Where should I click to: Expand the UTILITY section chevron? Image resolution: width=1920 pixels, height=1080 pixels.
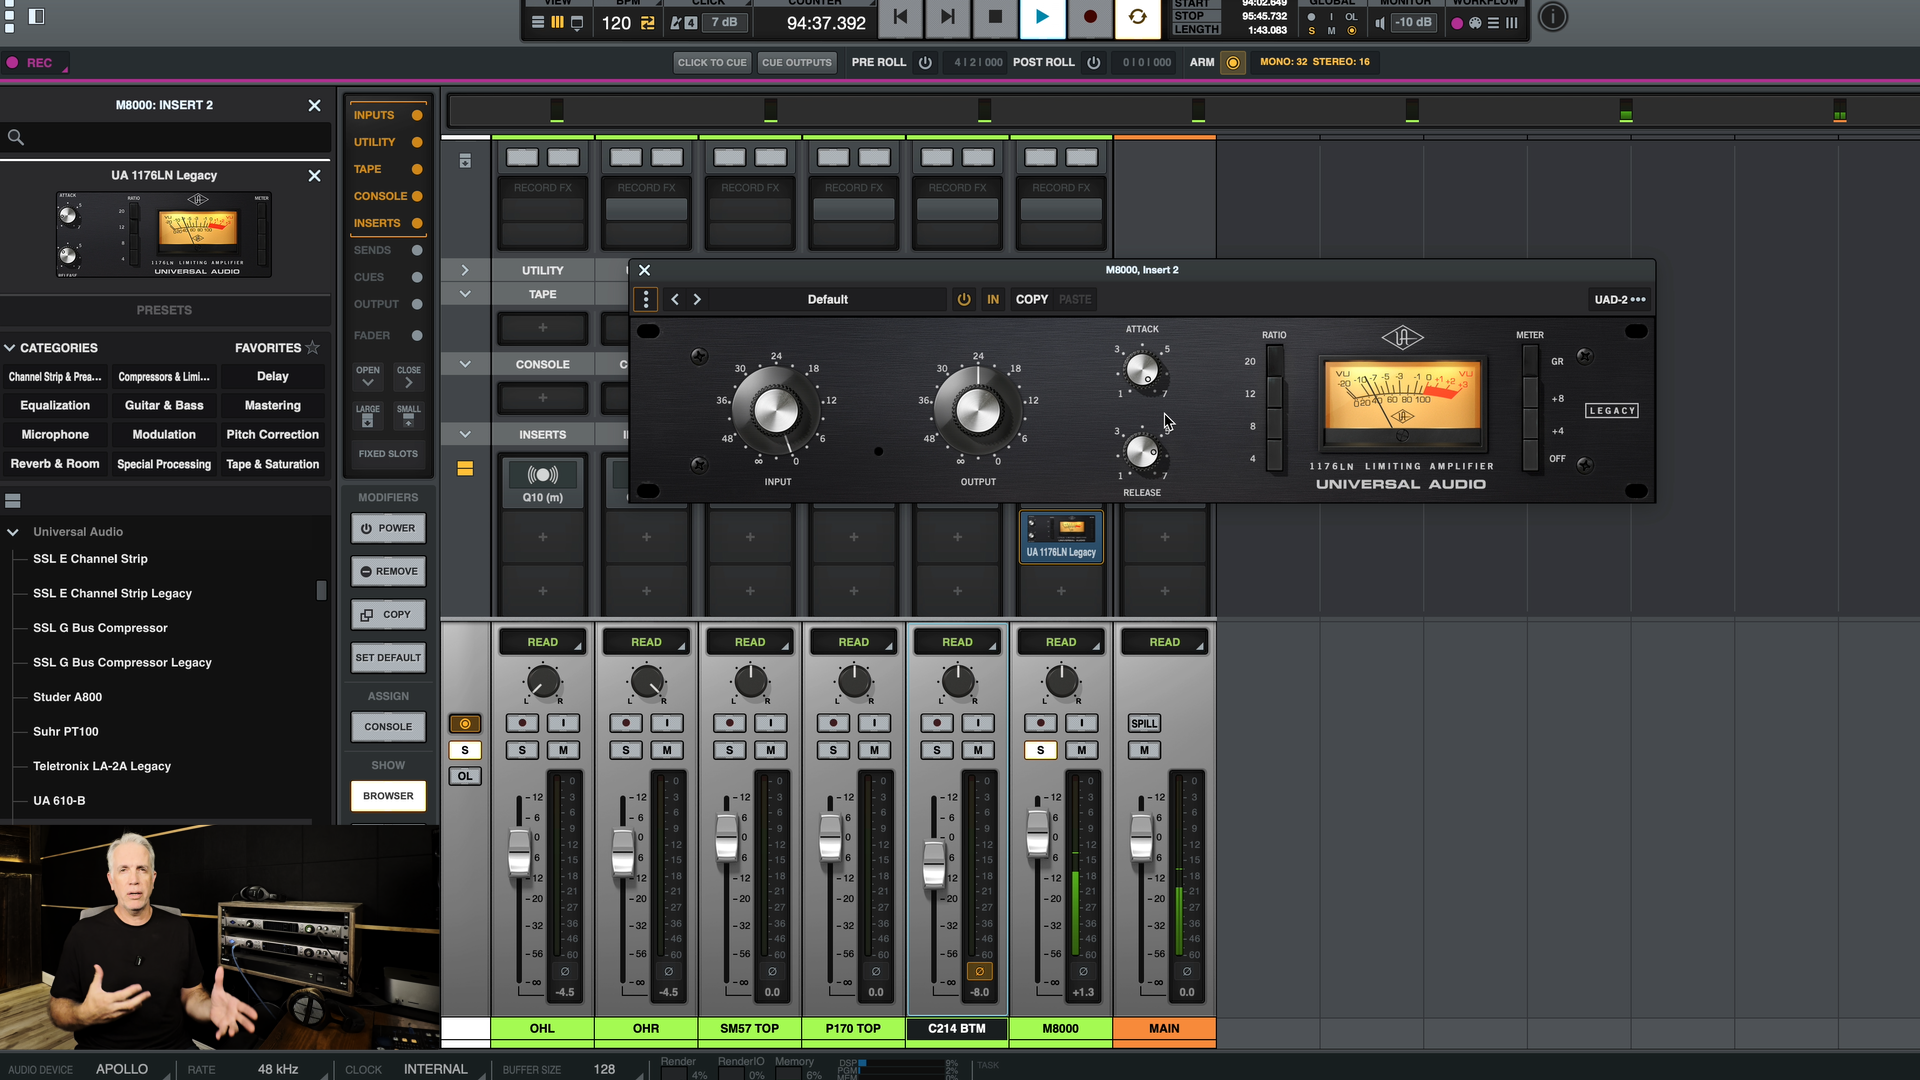465,270
